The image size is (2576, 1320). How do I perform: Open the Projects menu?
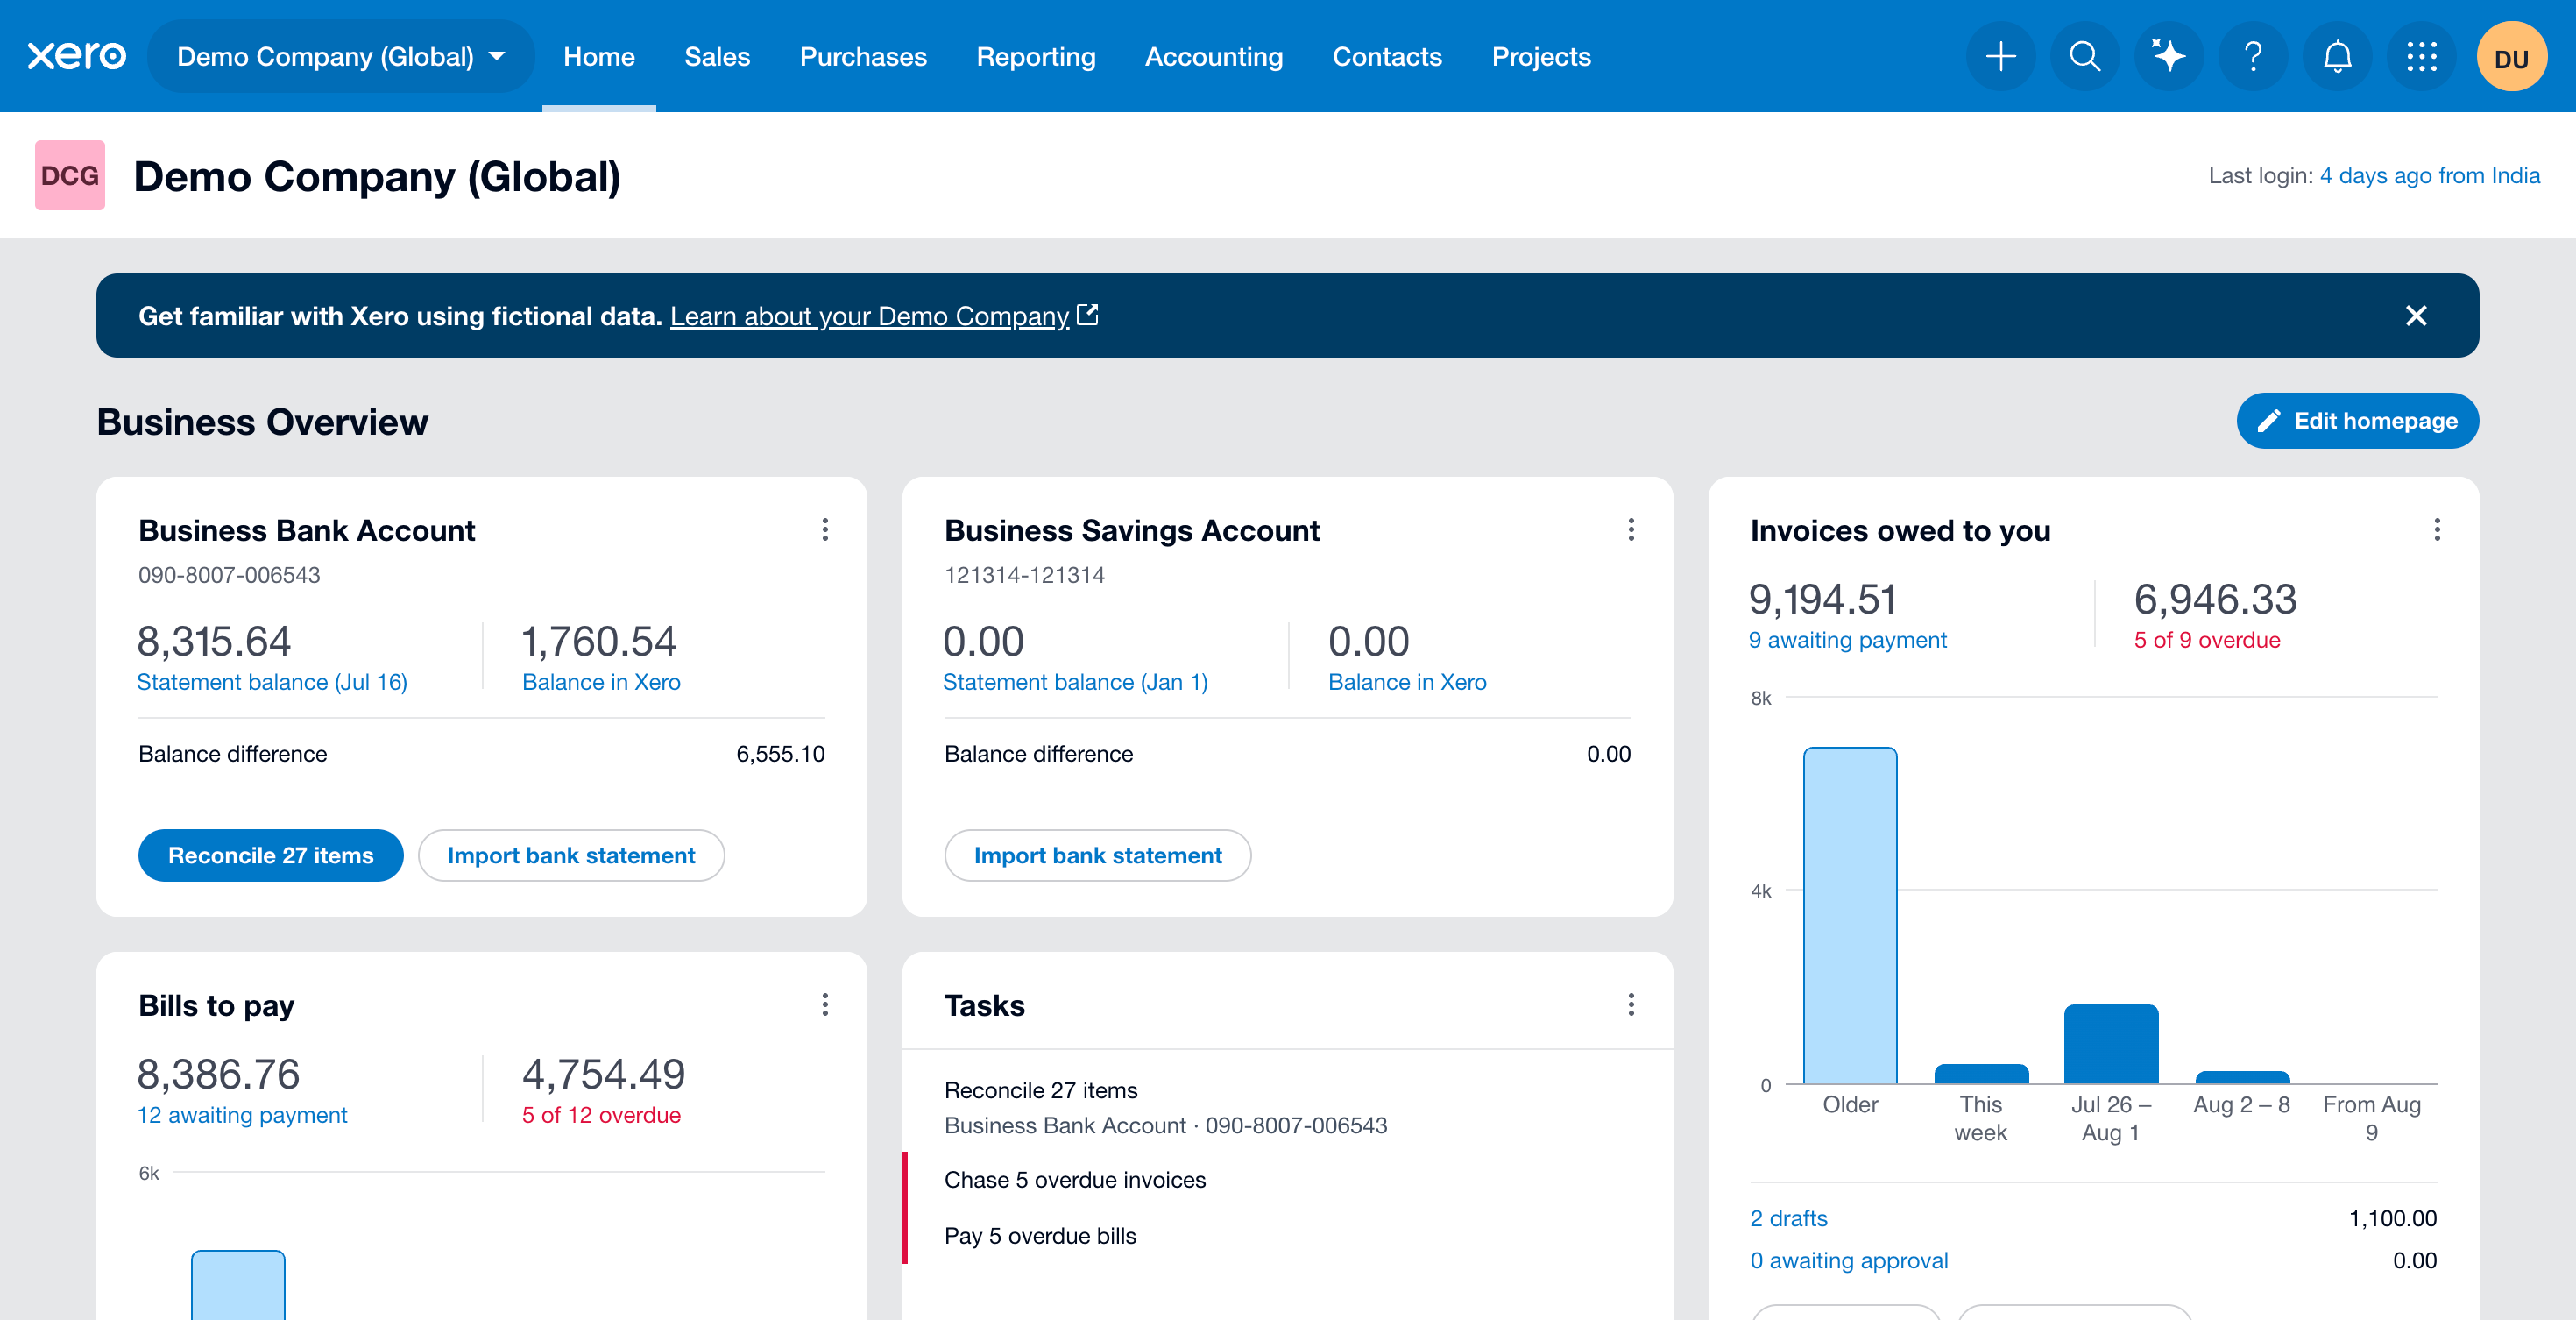(1541, 56)
